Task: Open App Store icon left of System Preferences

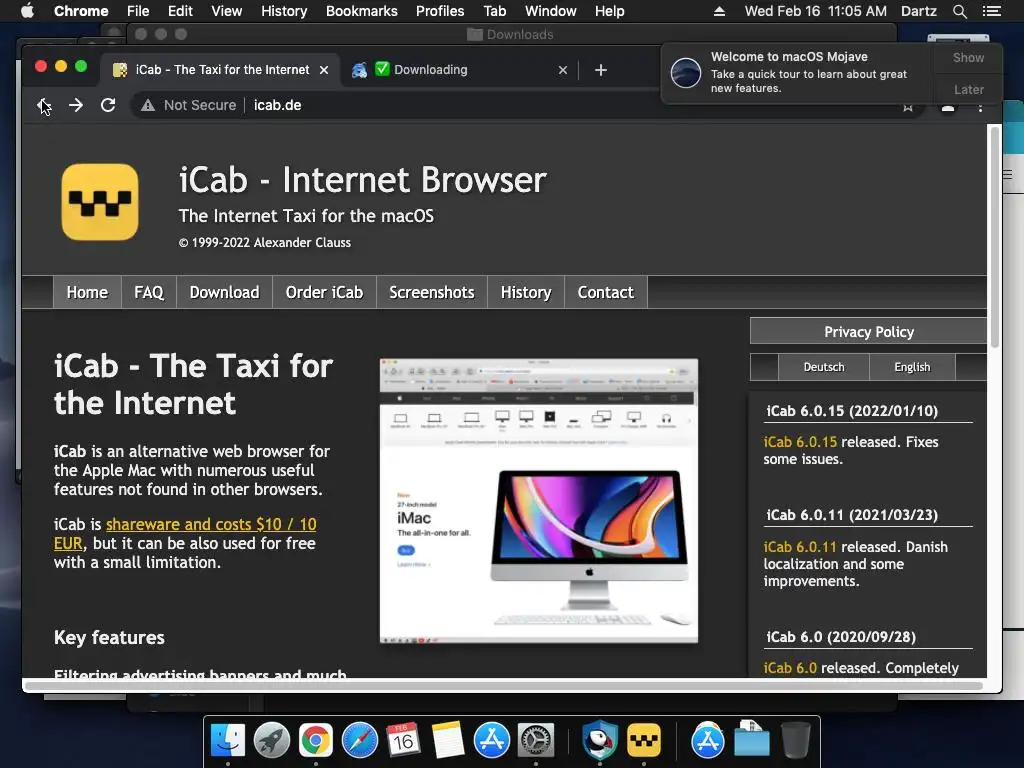Action: (x=492, y=741)
